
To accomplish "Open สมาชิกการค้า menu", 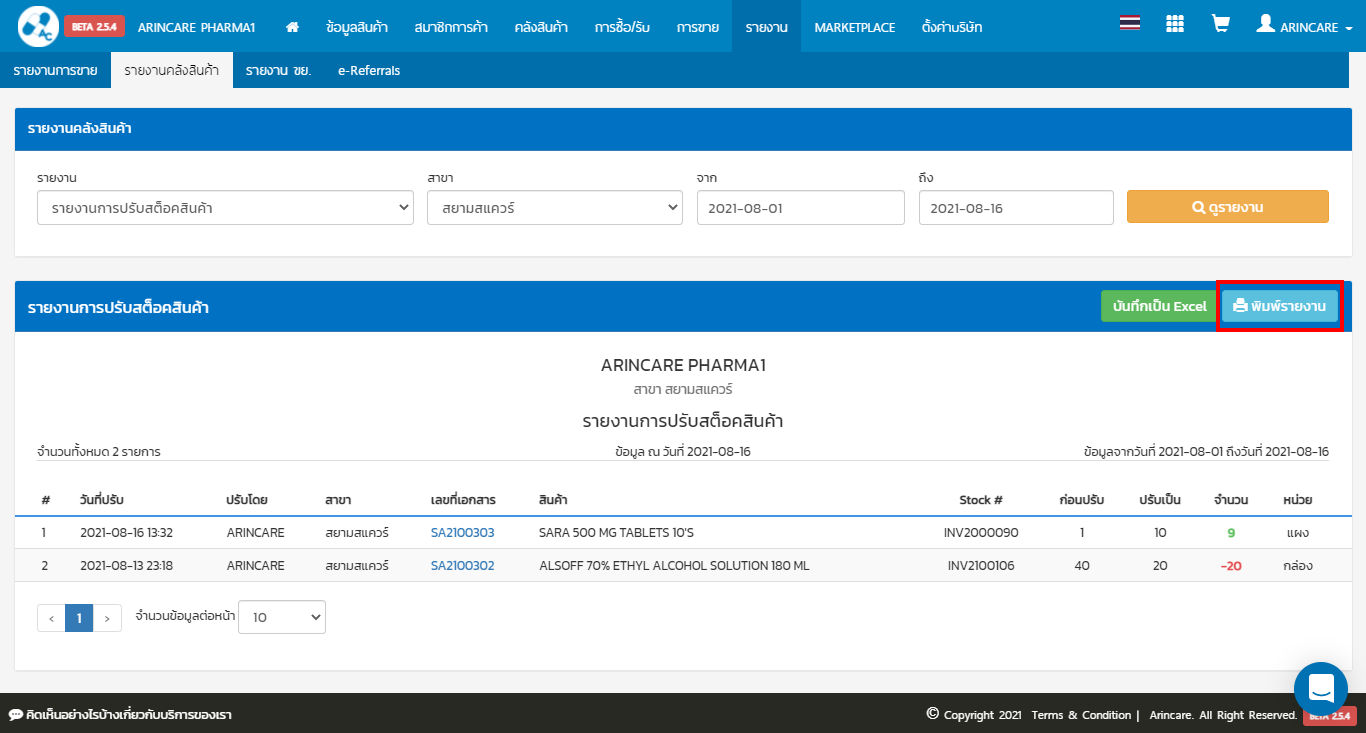I will click(451, 27).
